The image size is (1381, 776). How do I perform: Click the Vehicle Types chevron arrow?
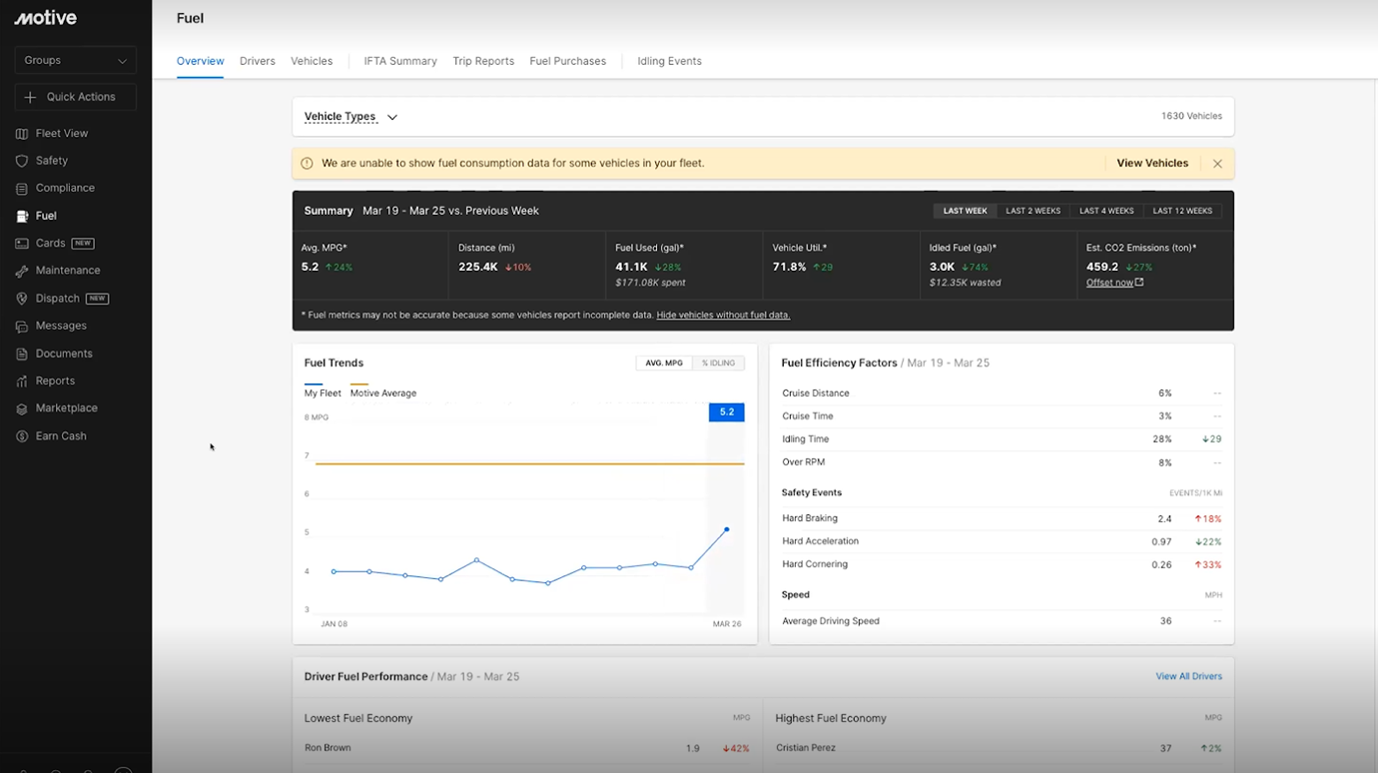pos(392,117)
